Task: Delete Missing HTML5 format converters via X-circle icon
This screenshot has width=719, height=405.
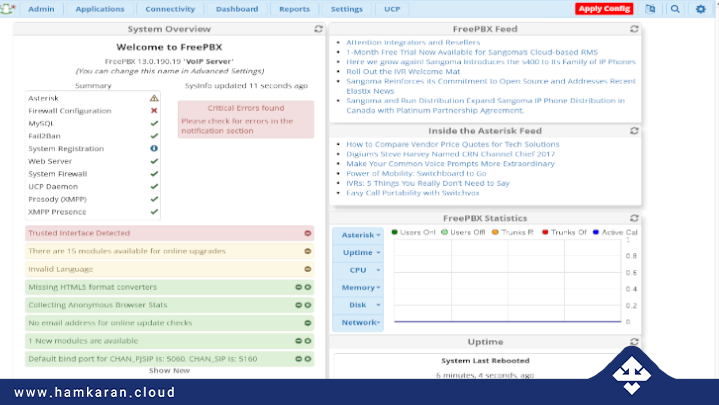Action: 308,287
